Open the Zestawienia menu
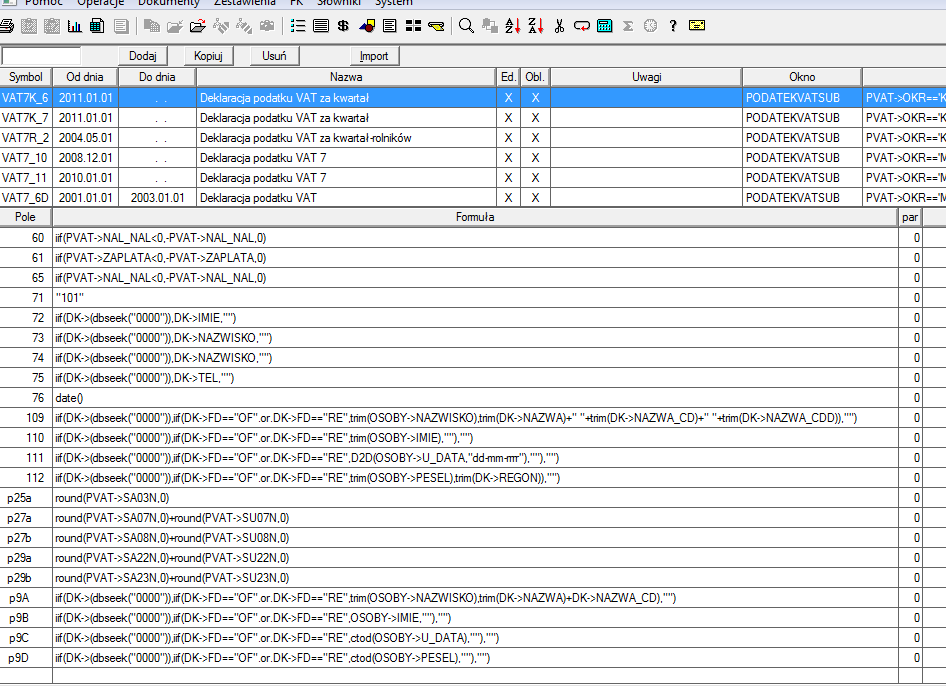The image size is (946, 687). [245, 3]
